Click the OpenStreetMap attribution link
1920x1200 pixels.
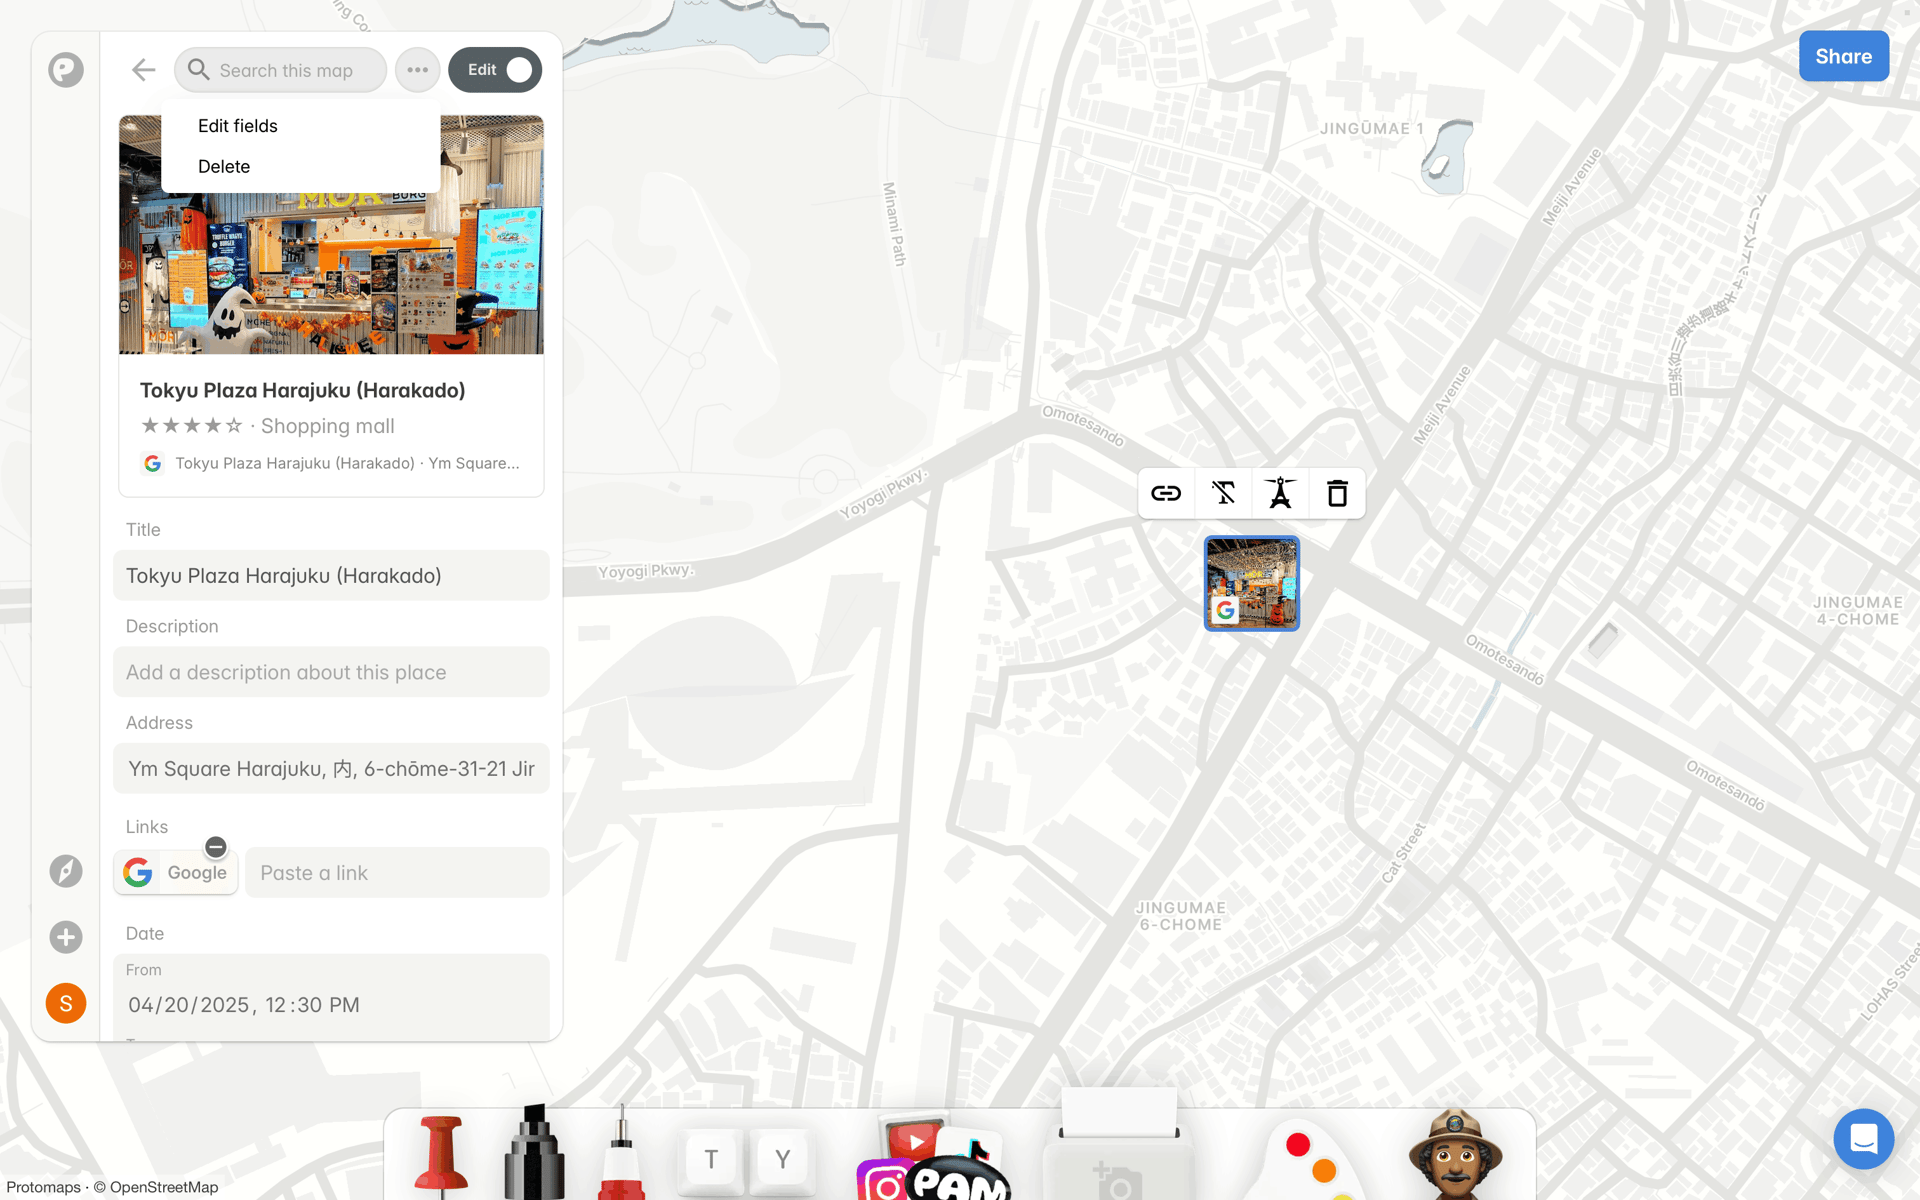[x=164, y=1187]
